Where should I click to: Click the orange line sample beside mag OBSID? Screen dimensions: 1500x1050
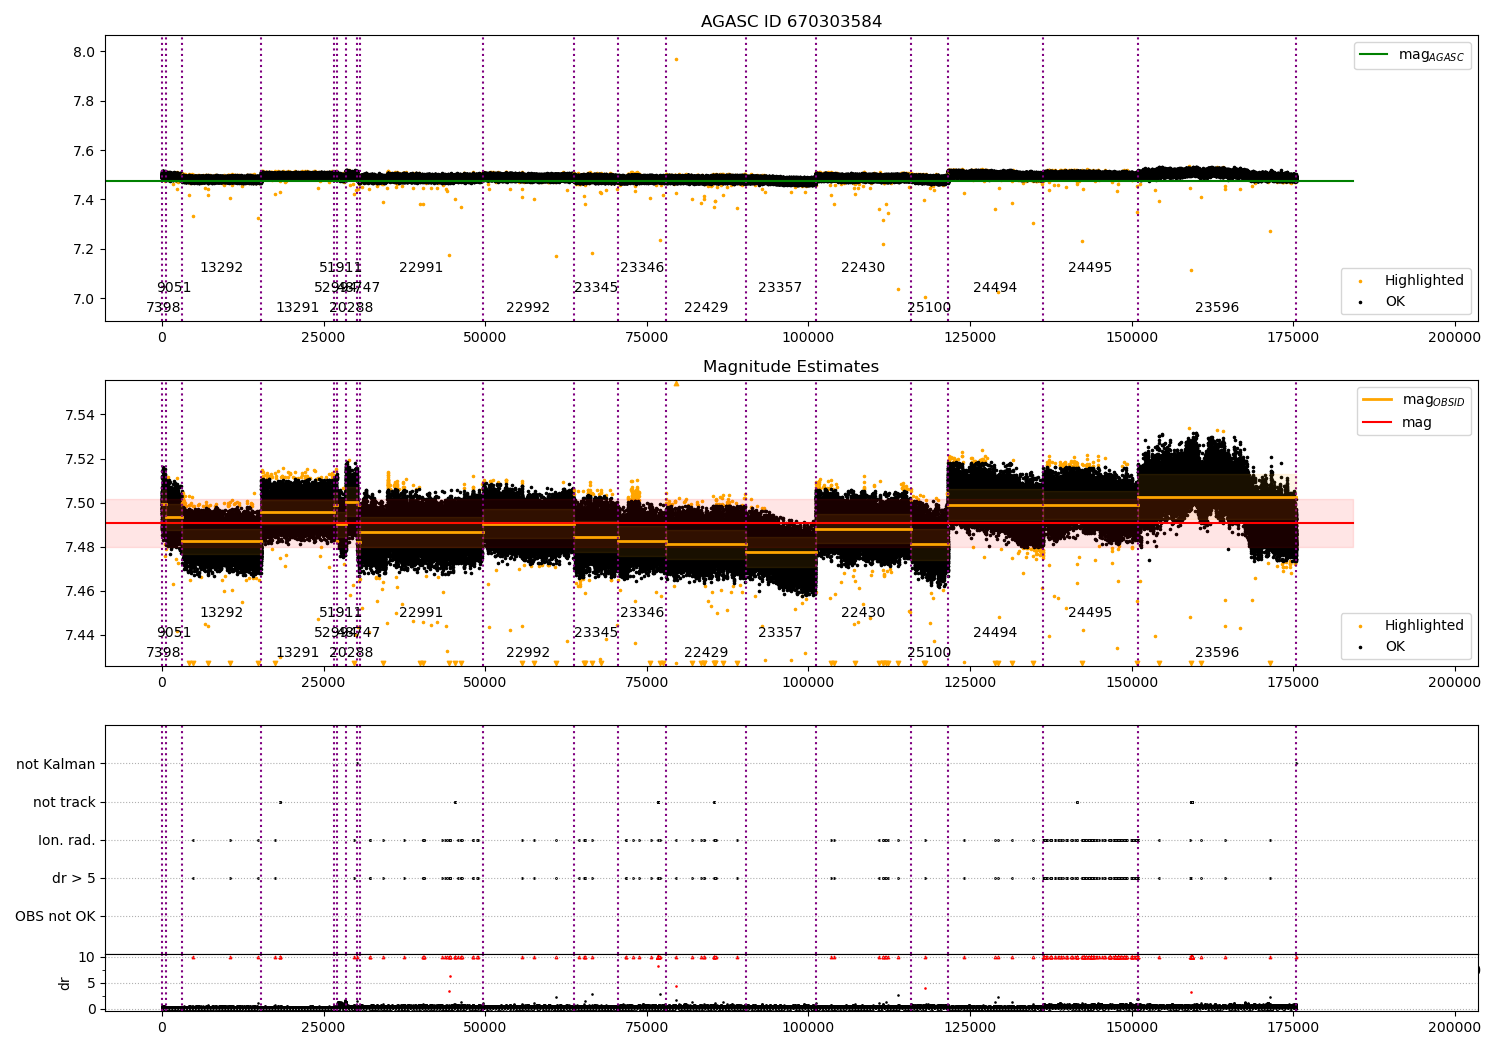tap(1377, 400)
